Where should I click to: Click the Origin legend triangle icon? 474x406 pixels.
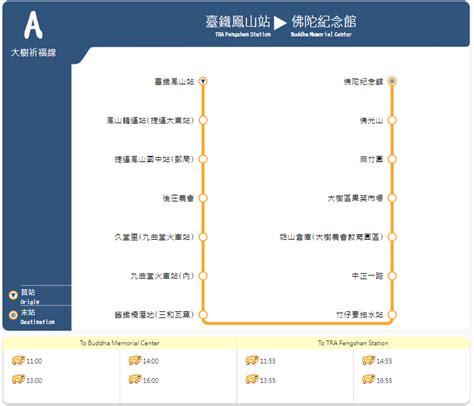[x=13, y=295]
